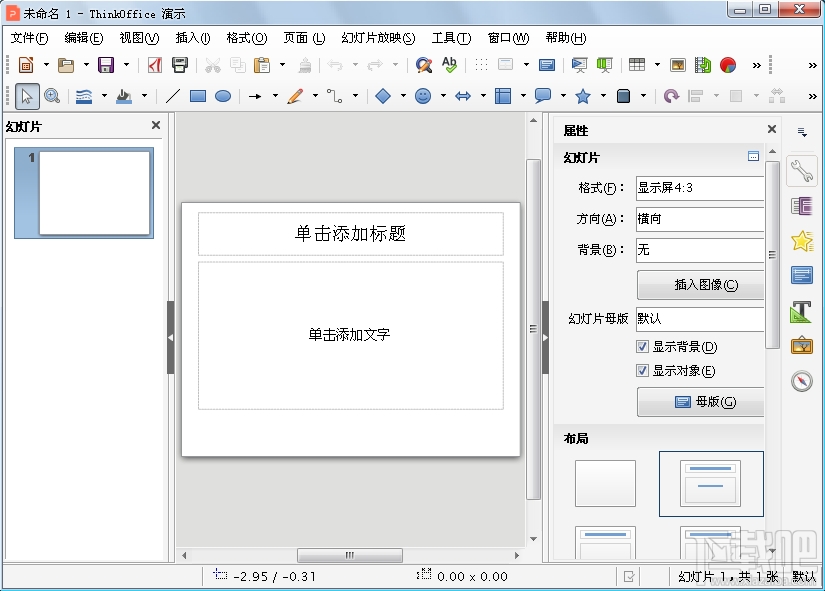Open the Gallery panel in the right sidebar

coord(800,241)
